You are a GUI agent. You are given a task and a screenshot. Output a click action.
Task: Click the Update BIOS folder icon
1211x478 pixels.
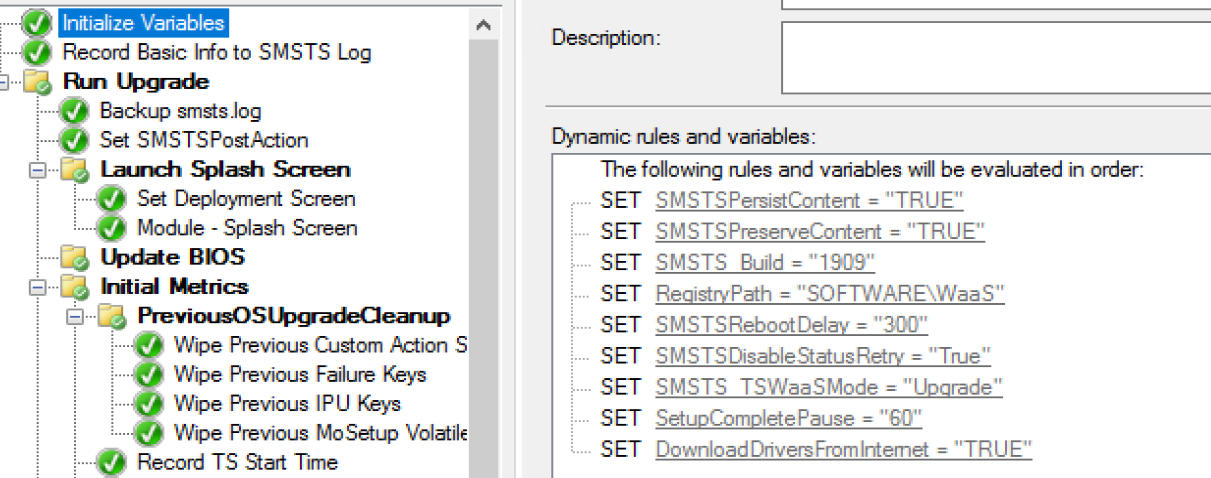click(74, 257)
